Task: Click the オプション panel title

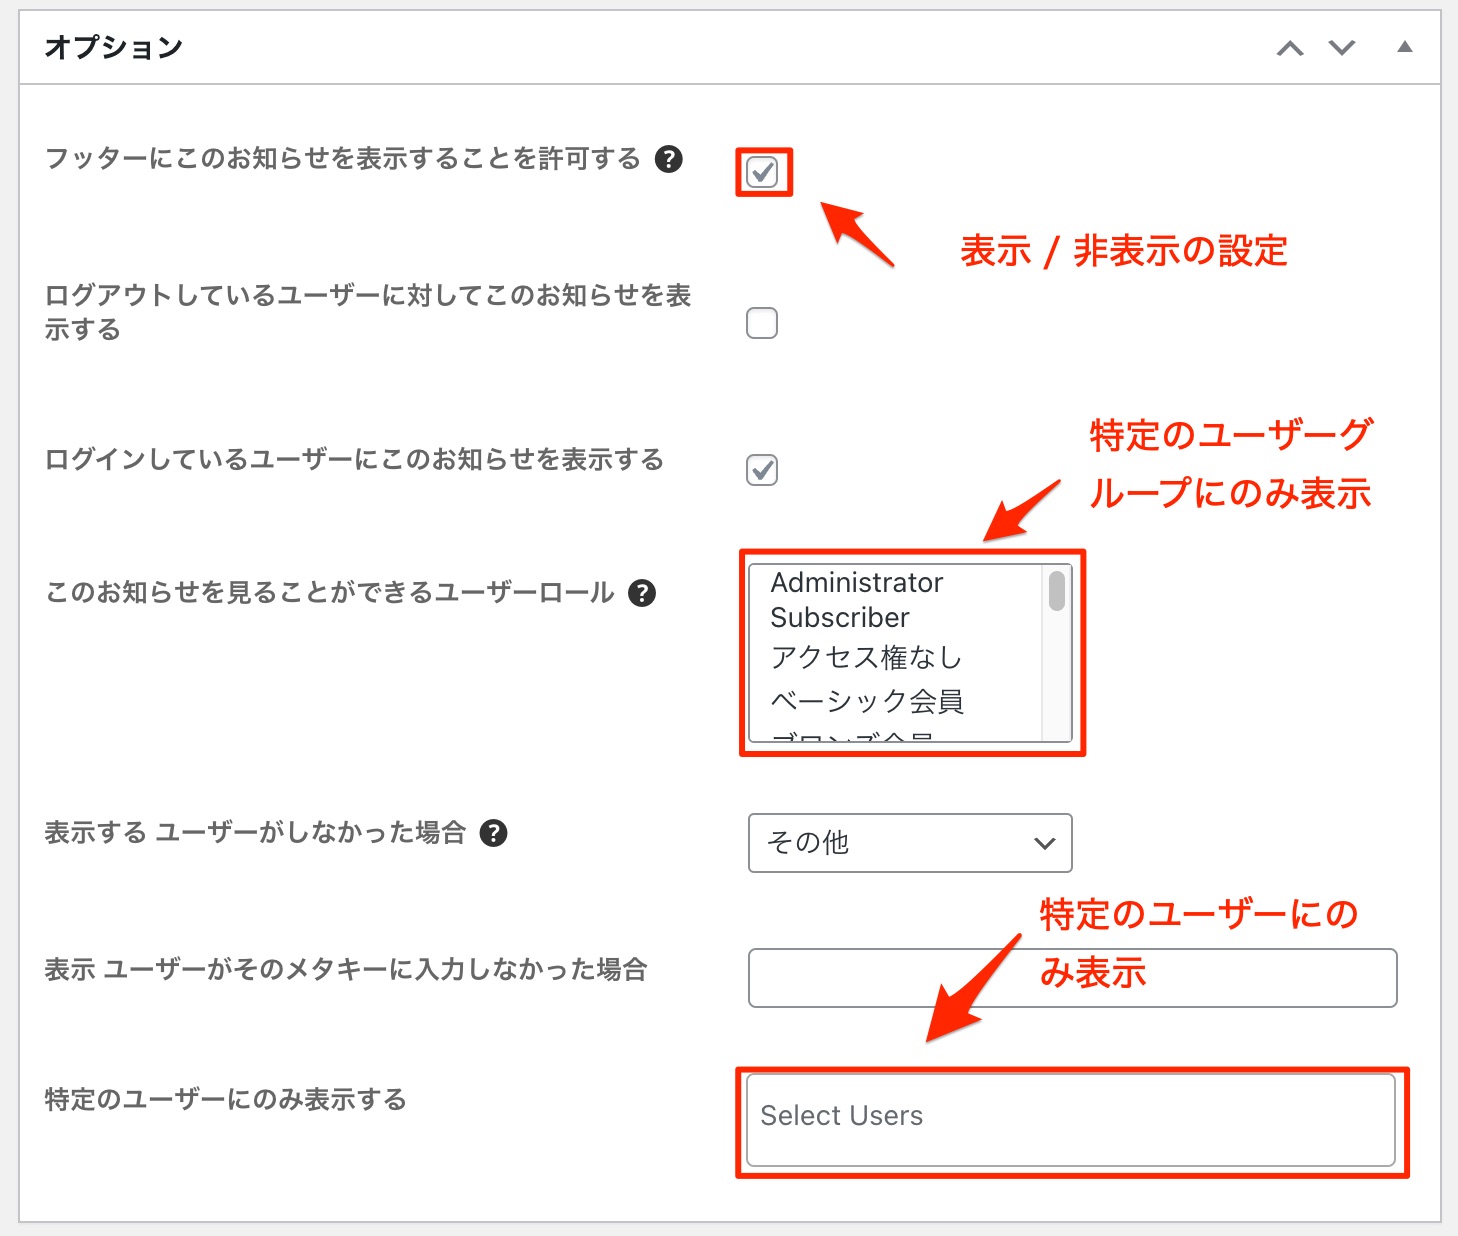Action: (114, 48)
